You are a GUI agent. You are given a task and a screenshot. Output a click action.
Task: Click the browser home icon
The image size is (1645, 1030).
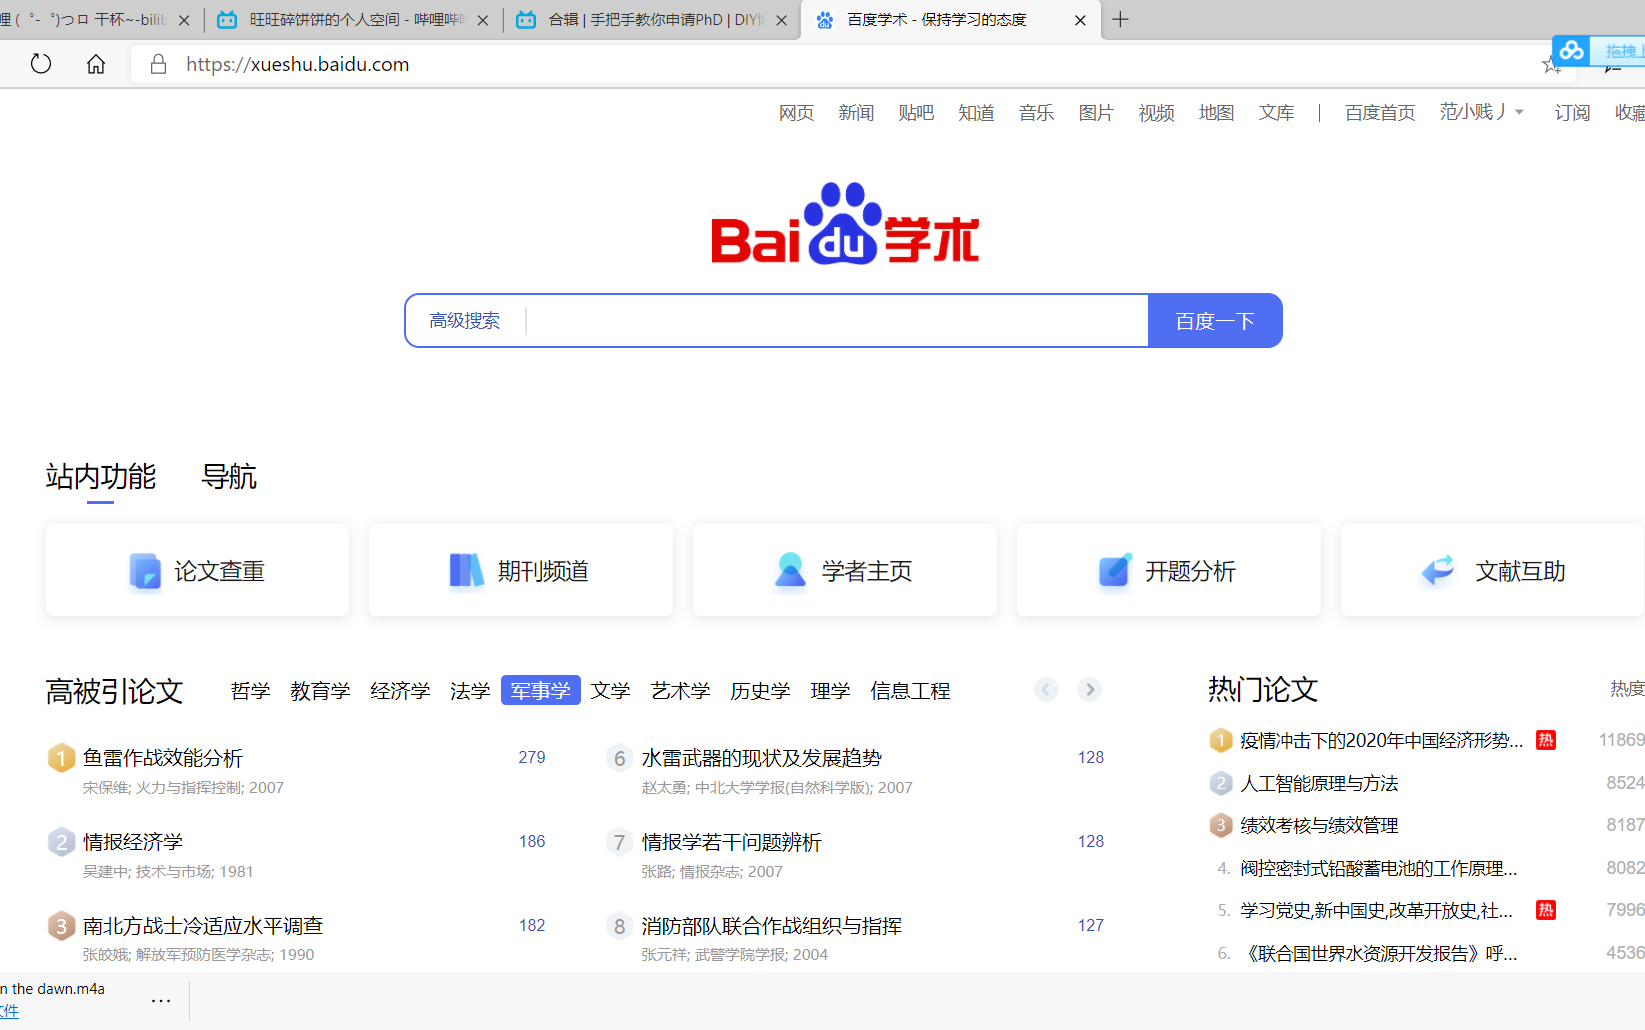(x=95, y=63)
